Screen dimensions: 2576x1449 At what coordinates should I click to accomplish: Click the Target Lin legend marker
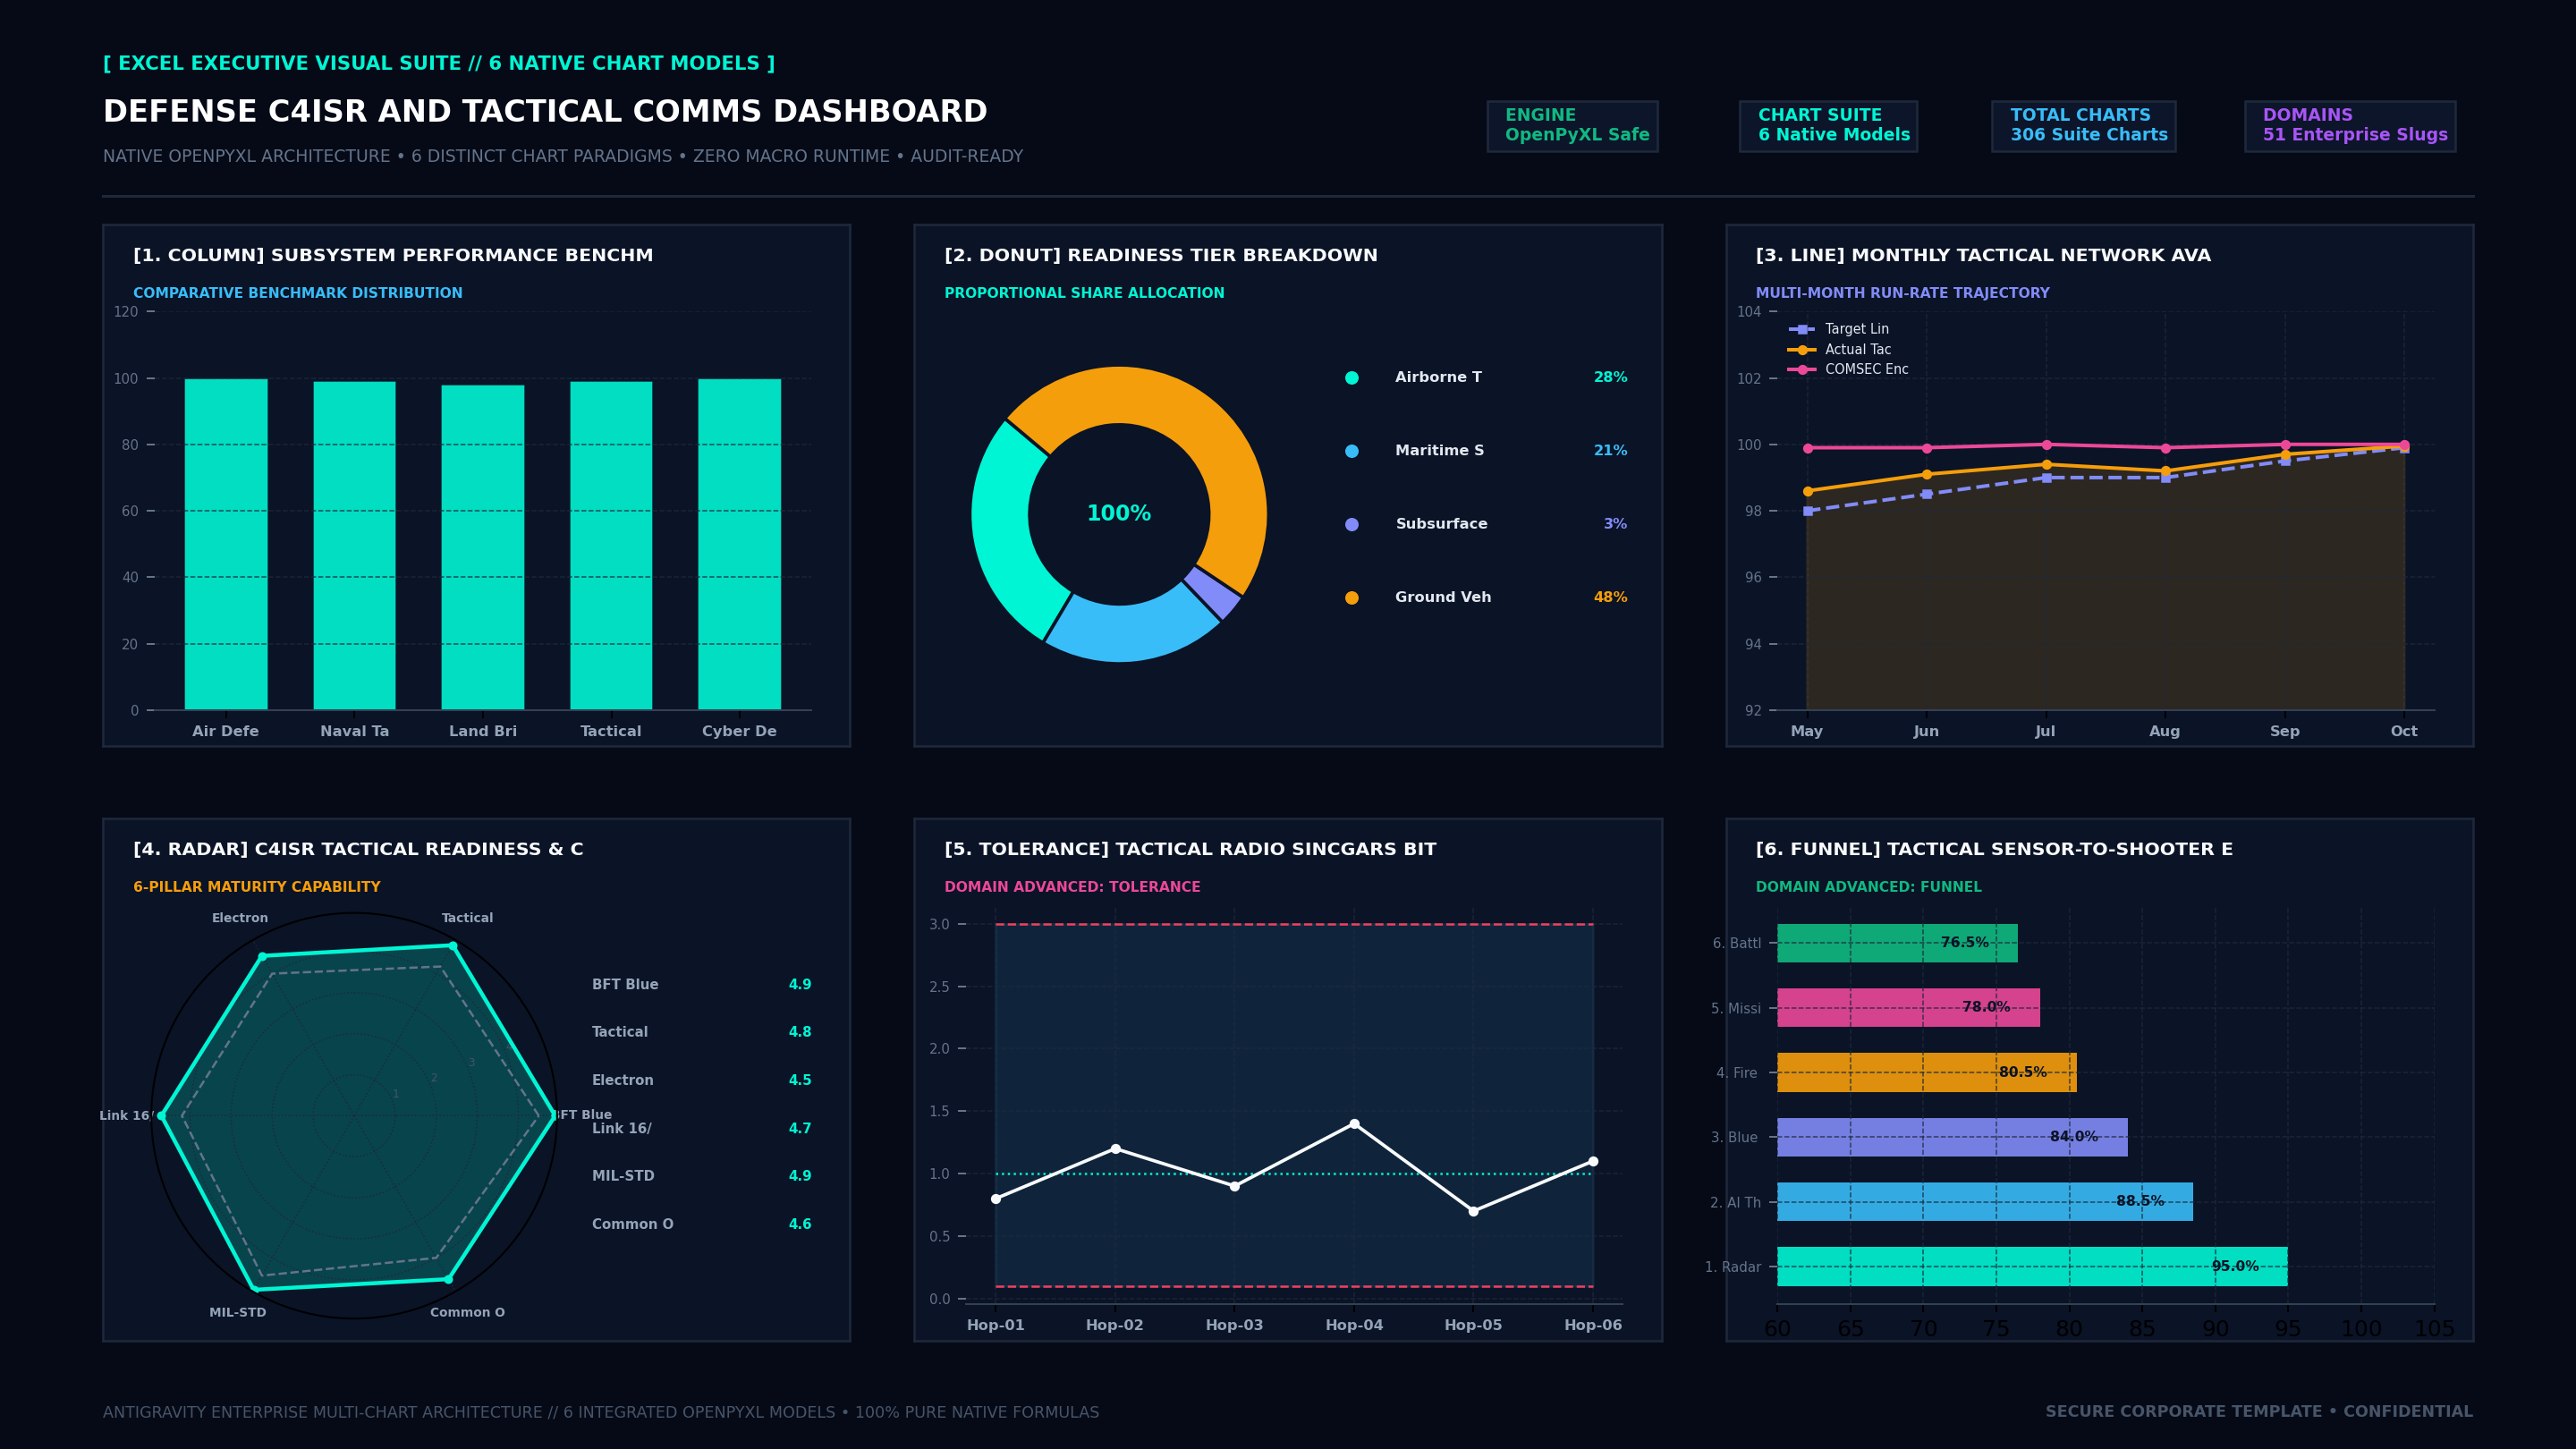(1802, 329)
